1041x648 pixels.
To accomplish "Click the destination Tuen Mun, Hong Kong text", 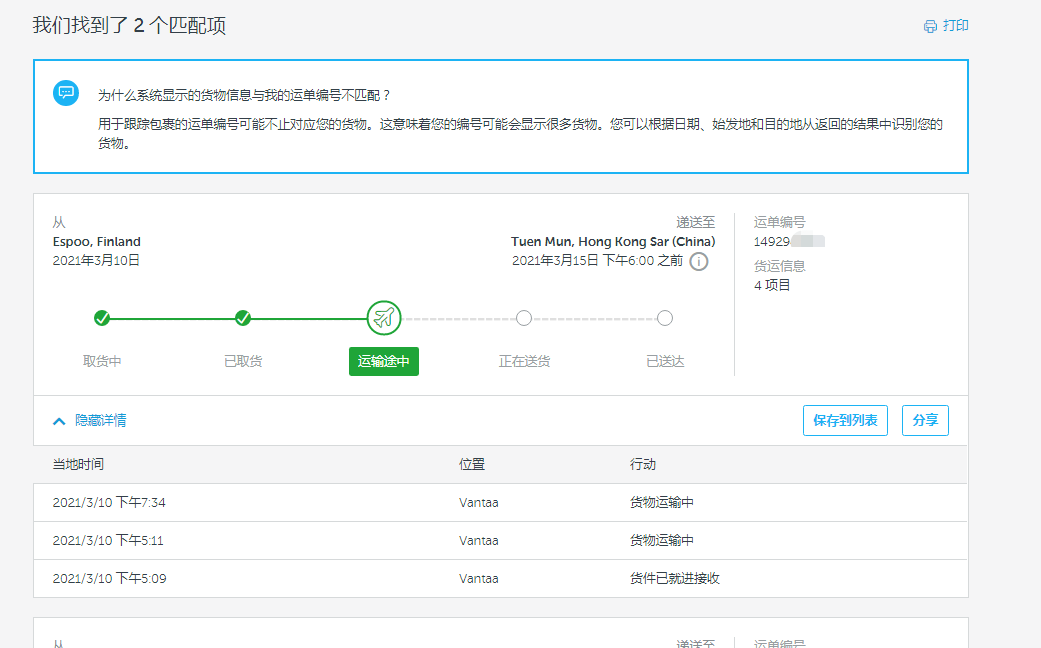I will coord(613,242).
